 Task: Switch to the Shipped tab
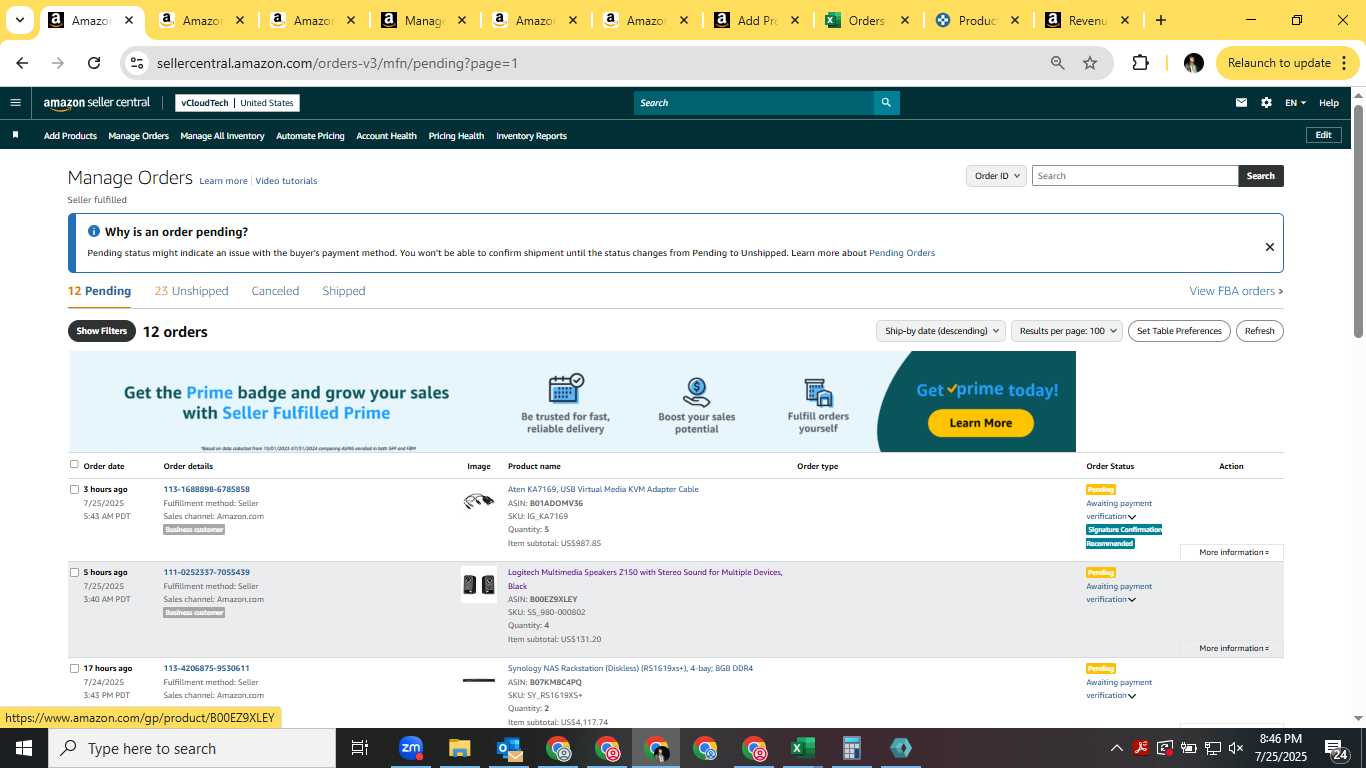point(344,291)
